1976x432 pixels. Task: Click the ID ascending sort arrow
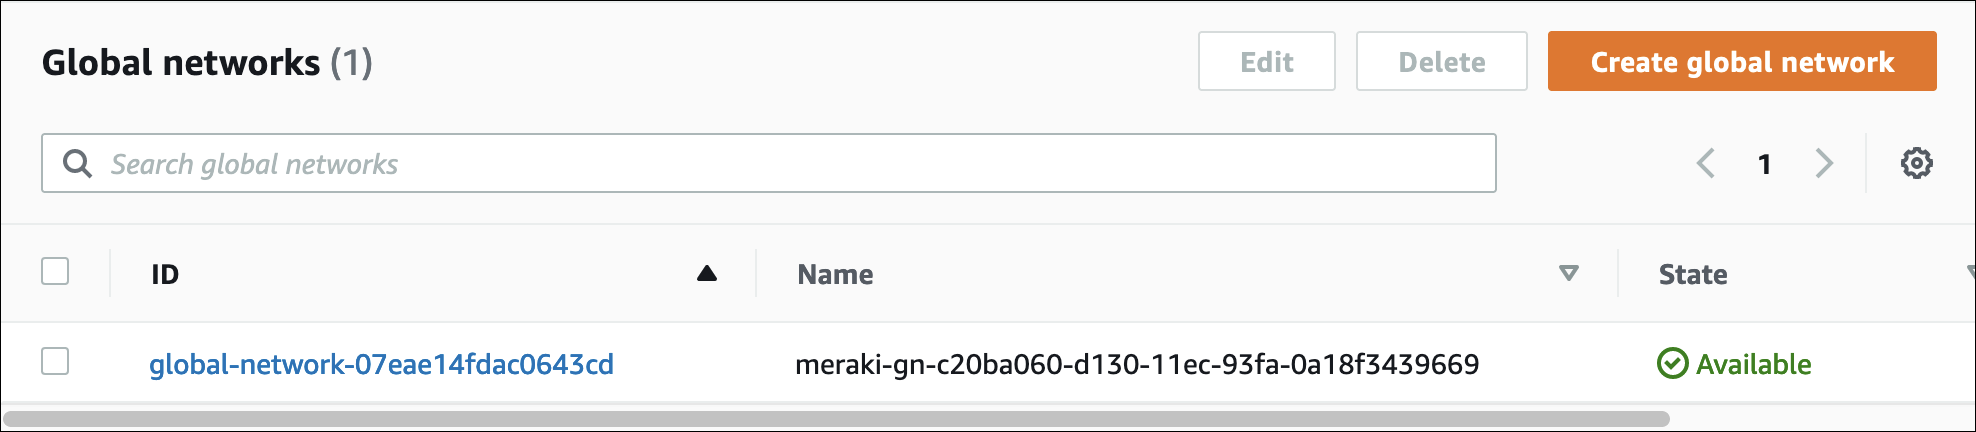pos(707,274)
